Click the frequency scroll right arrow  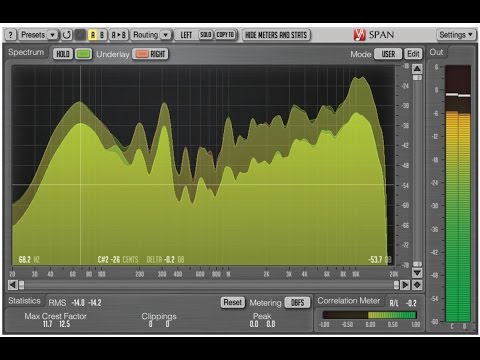405,285
